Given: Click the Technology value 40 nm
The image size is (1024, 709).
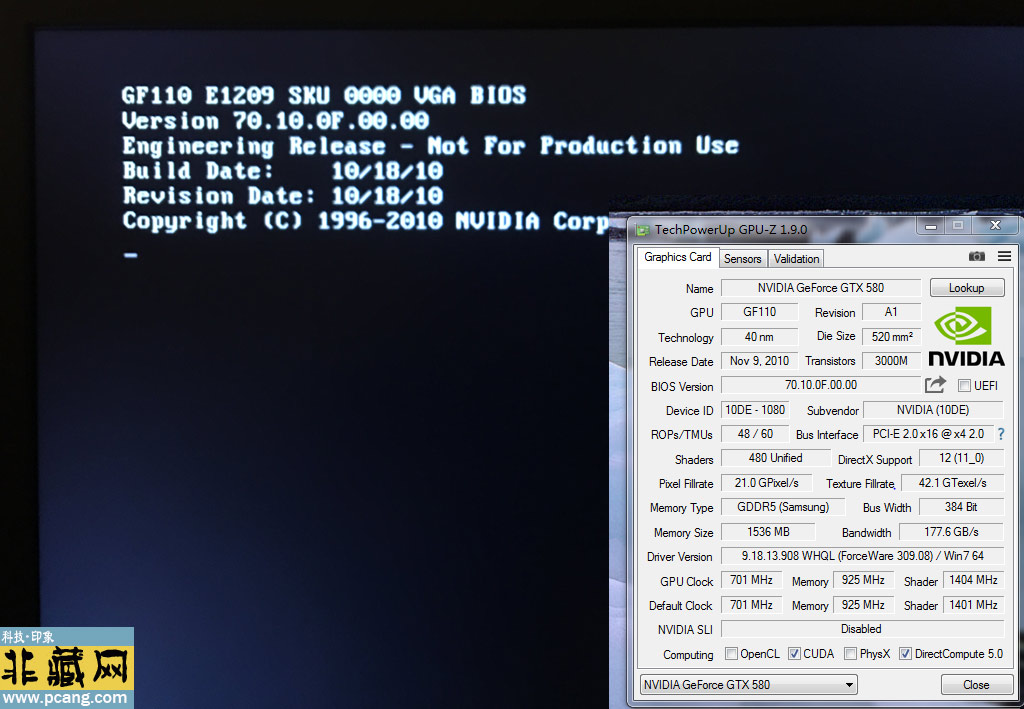Looking at the screenshot, I should click(760, 337).
